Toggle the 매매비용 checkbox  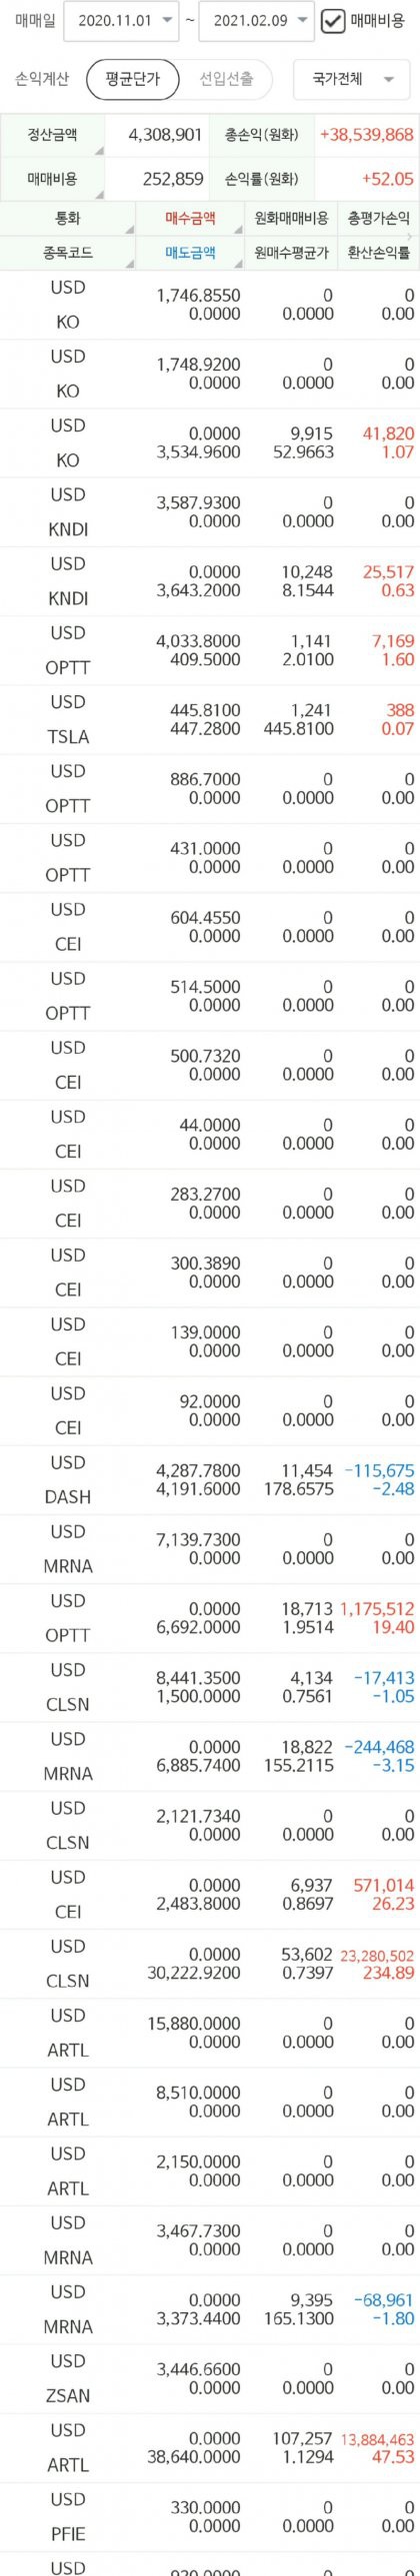click(332, 20)
